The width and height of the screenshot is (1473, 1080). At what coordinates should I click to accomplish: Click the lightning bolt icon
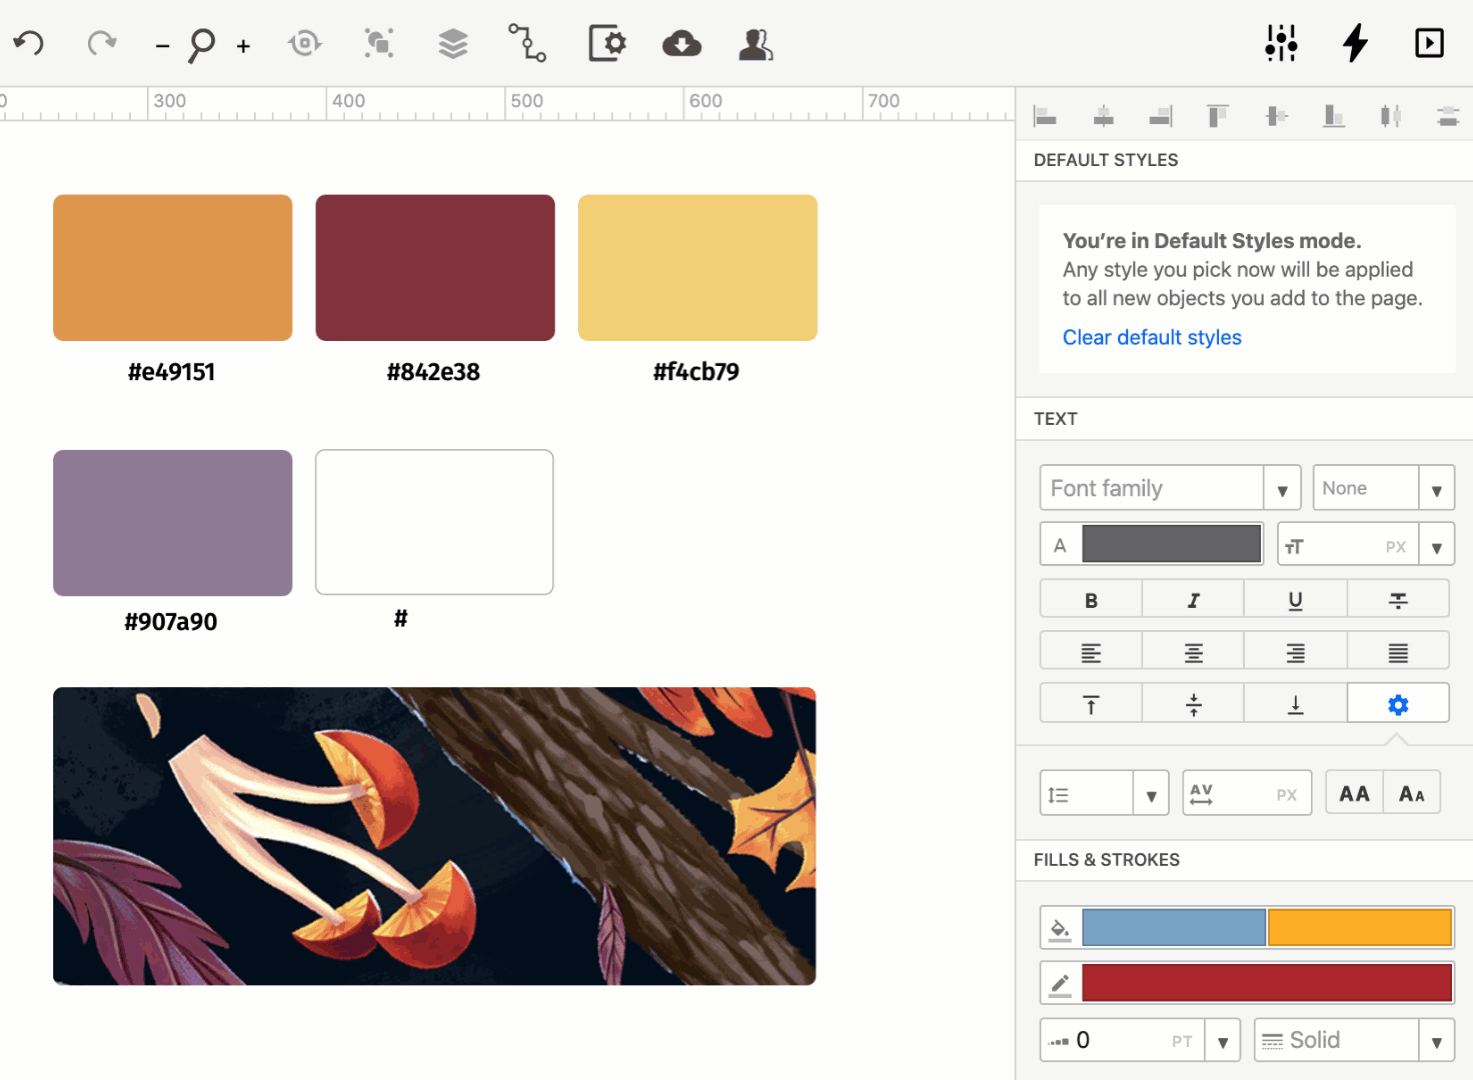(x=1355, y=44)
